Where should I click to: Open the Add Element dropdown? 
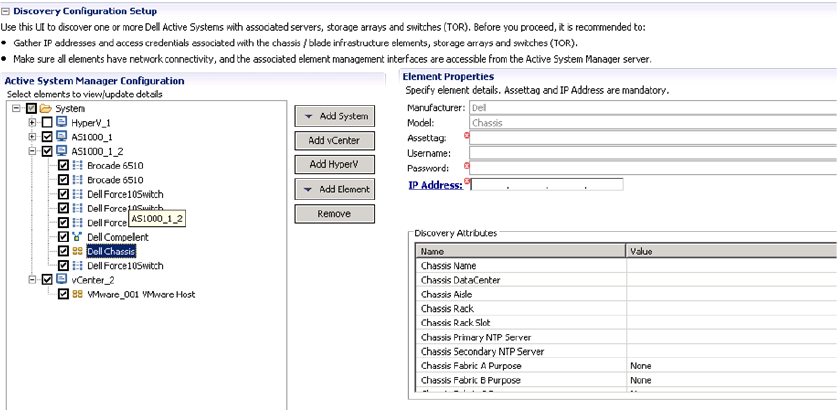(334, 189)
